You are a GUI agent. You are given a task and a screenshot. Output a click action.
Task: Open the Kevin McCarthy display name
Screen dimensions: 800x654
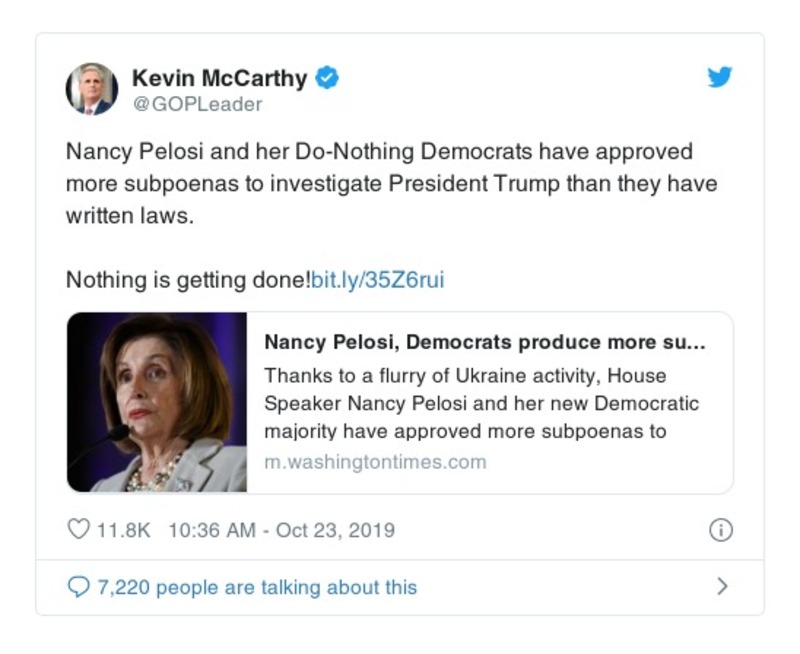(x=220, y=78)
